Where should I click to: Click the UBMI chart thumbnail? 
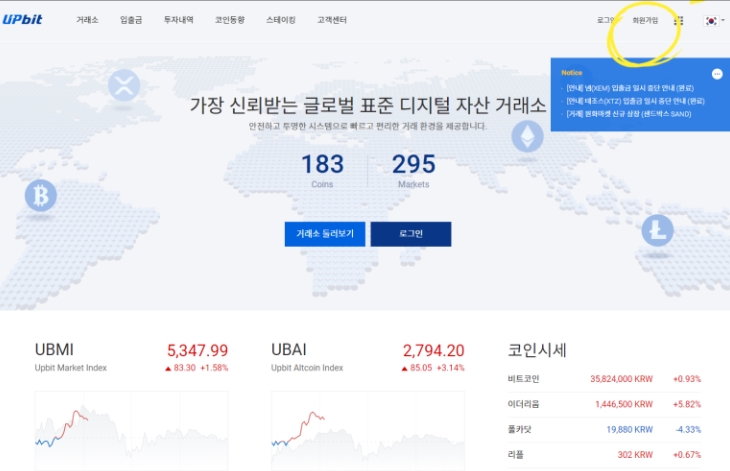[131, 431]
